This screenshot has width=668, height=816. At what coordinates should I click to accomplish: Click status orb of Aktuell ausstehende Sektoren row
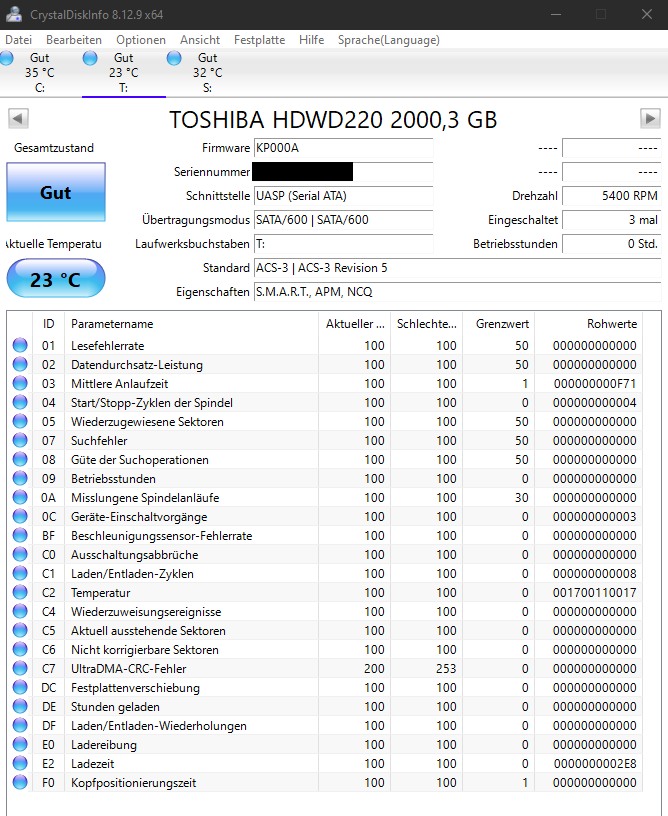pos(20,630)
